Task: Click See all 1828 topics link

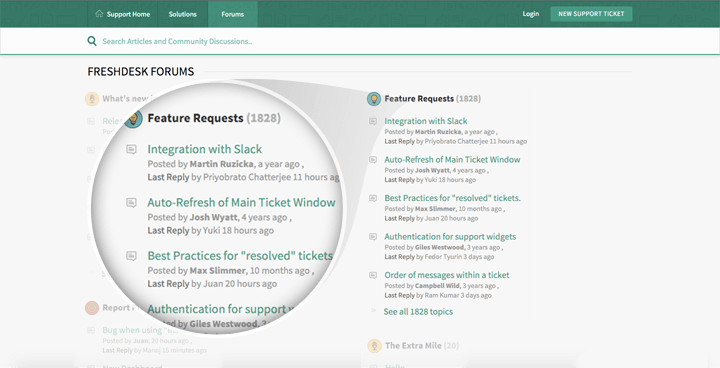Action: tap(418, 311)
